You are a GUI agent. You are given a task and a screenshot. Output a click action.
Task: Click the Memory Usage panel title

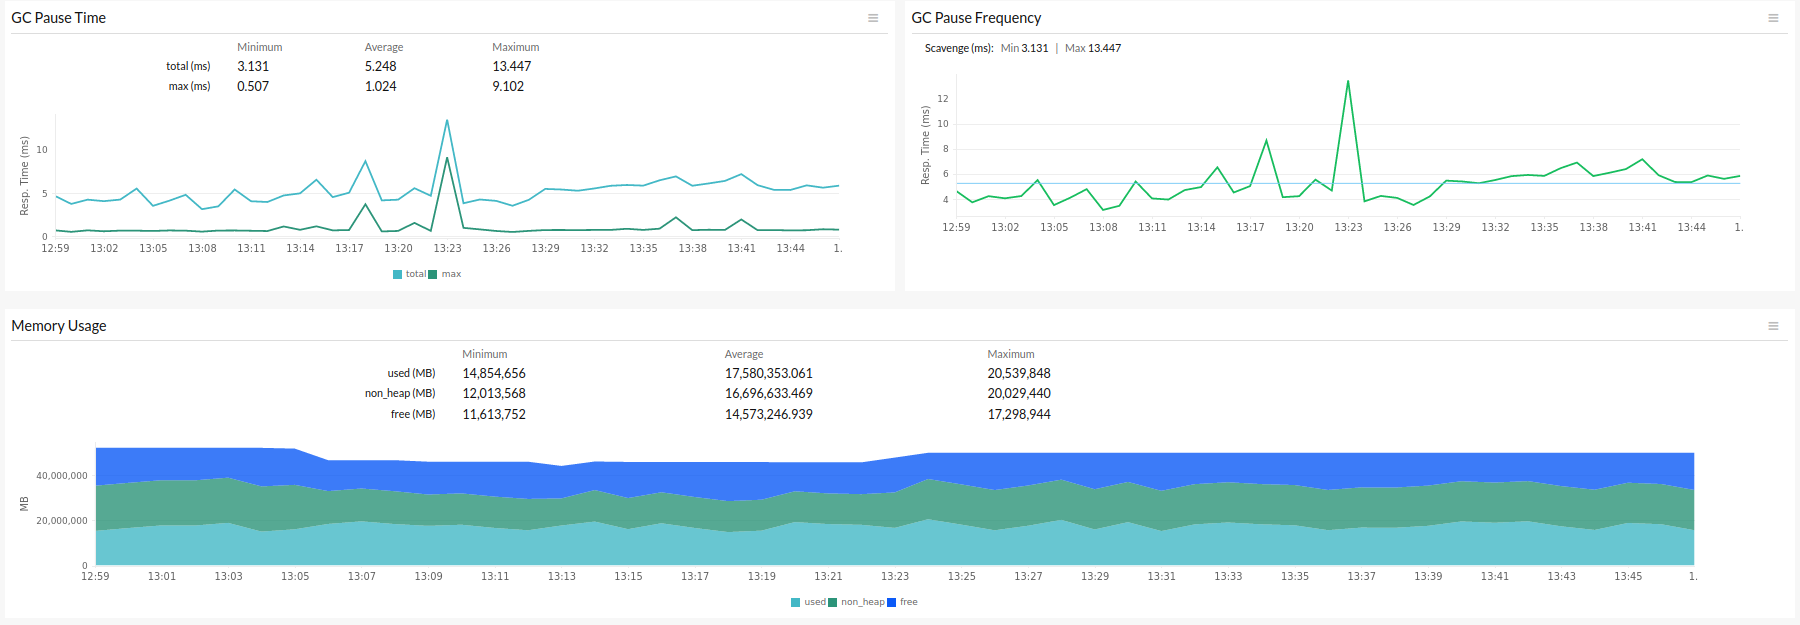(x=58, y=326)
